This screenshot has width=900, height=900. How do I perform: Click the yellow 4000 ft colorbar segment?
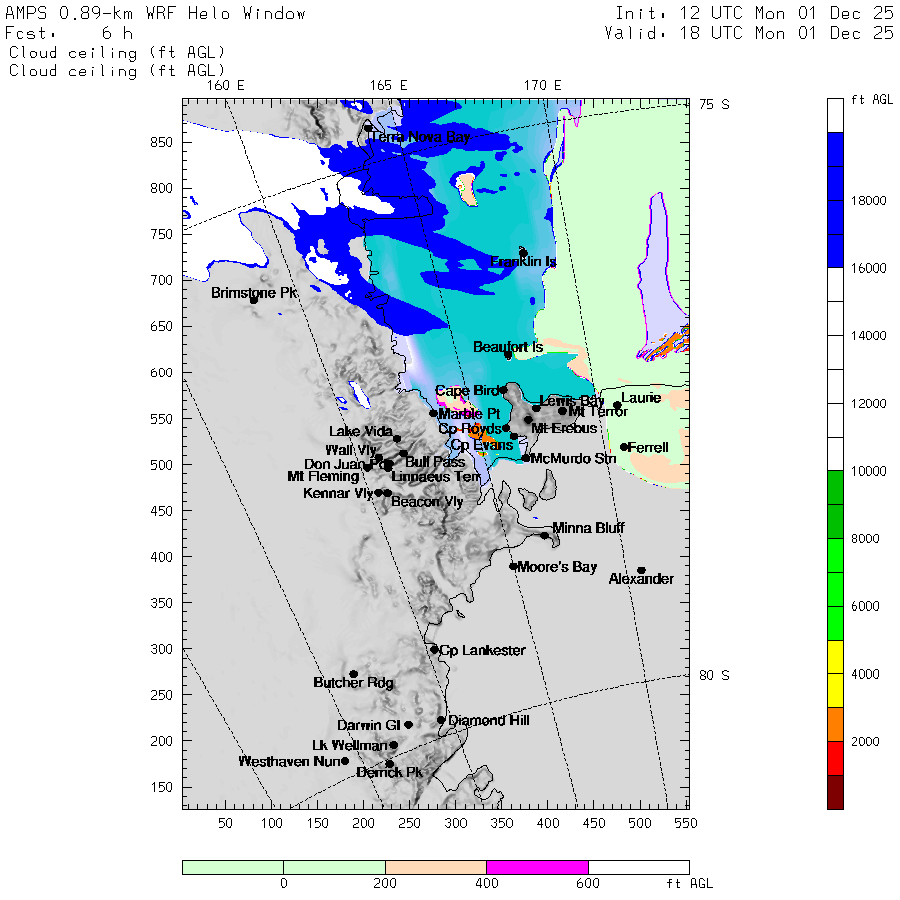(835, 674)
